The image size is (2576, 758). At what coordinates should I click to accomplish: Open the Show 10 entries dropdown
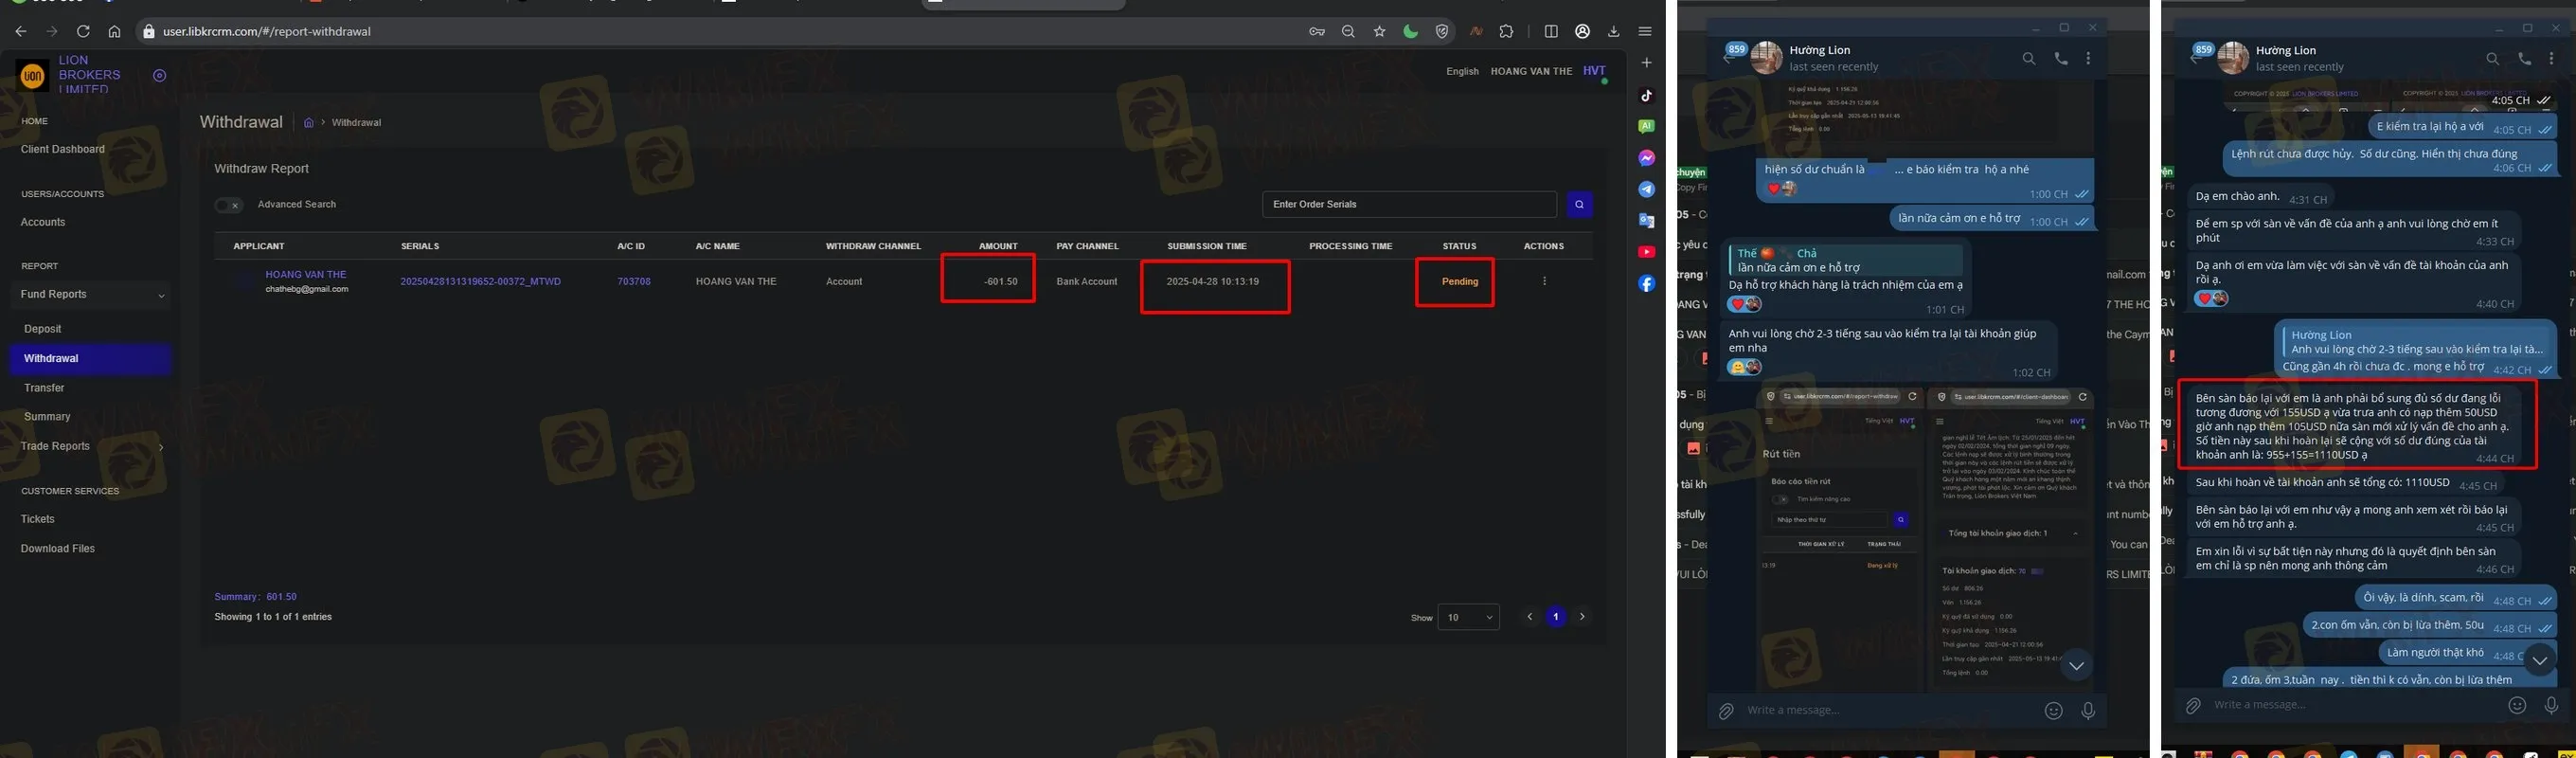pos(1468,618)
